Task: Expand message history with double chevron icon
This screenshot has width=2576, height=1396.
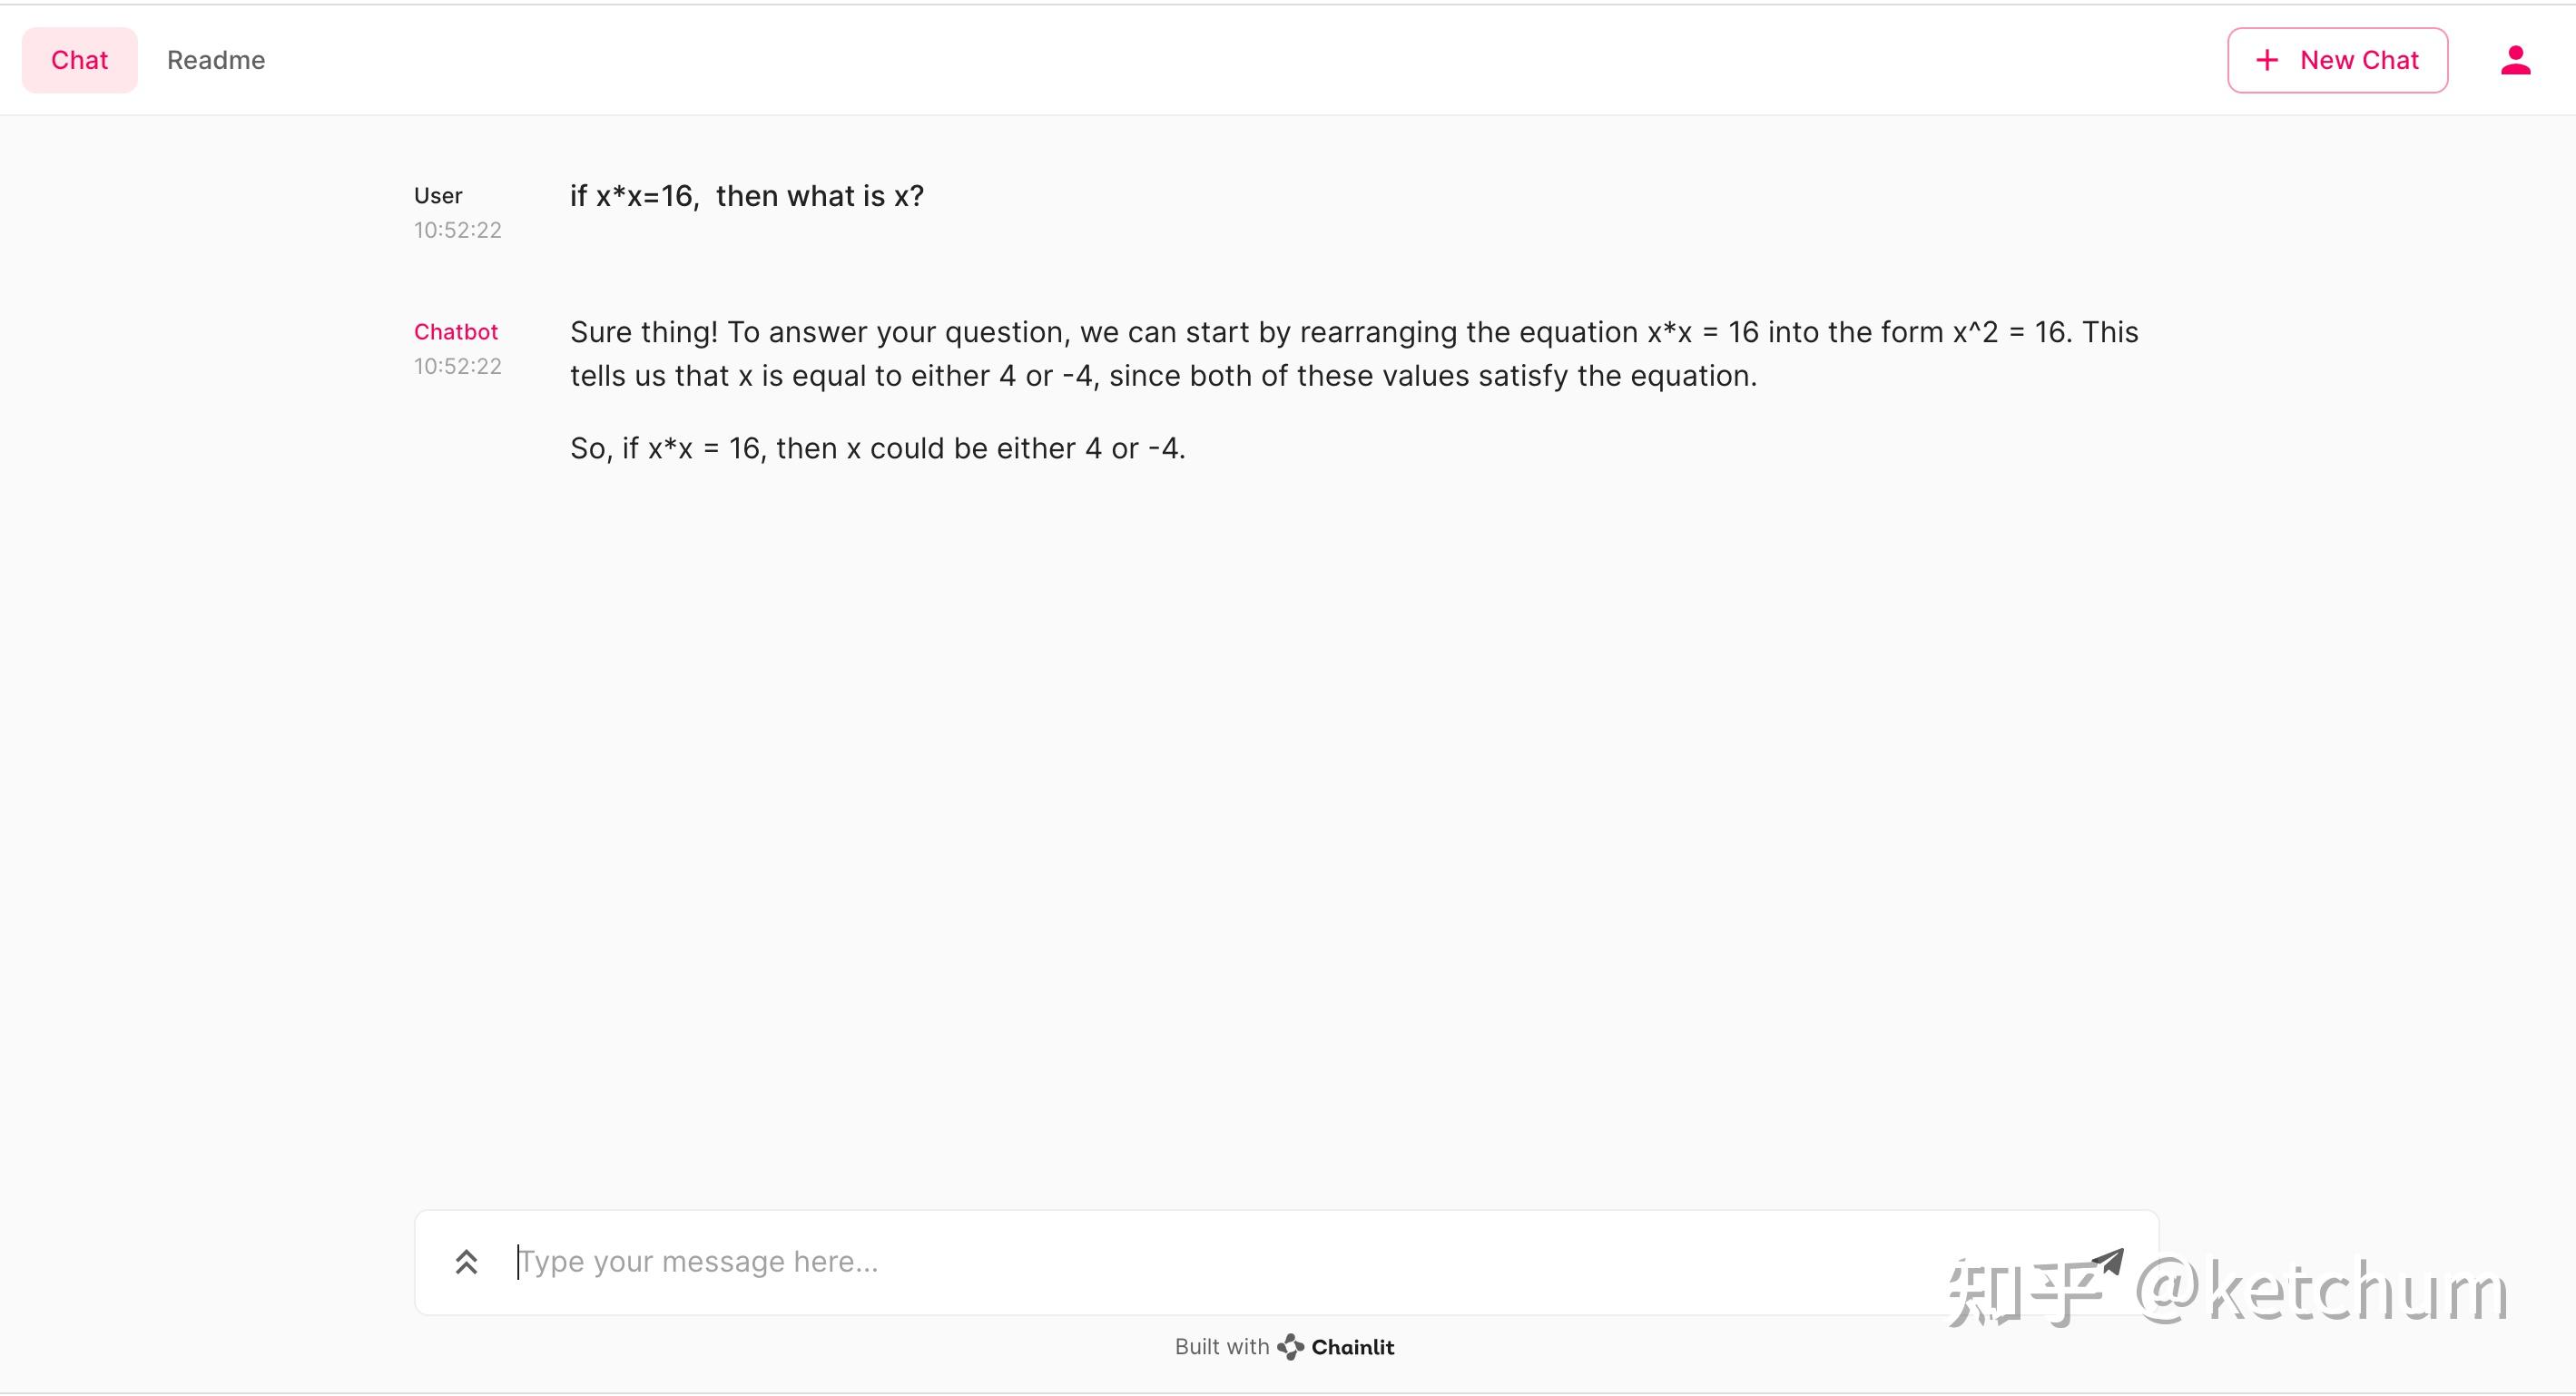Action: coord(466,1262)
